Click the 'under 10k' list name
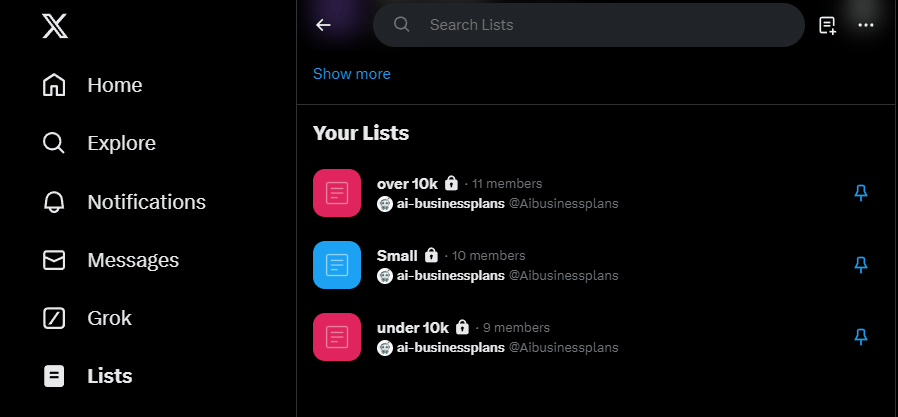 (x=413, y=328)
